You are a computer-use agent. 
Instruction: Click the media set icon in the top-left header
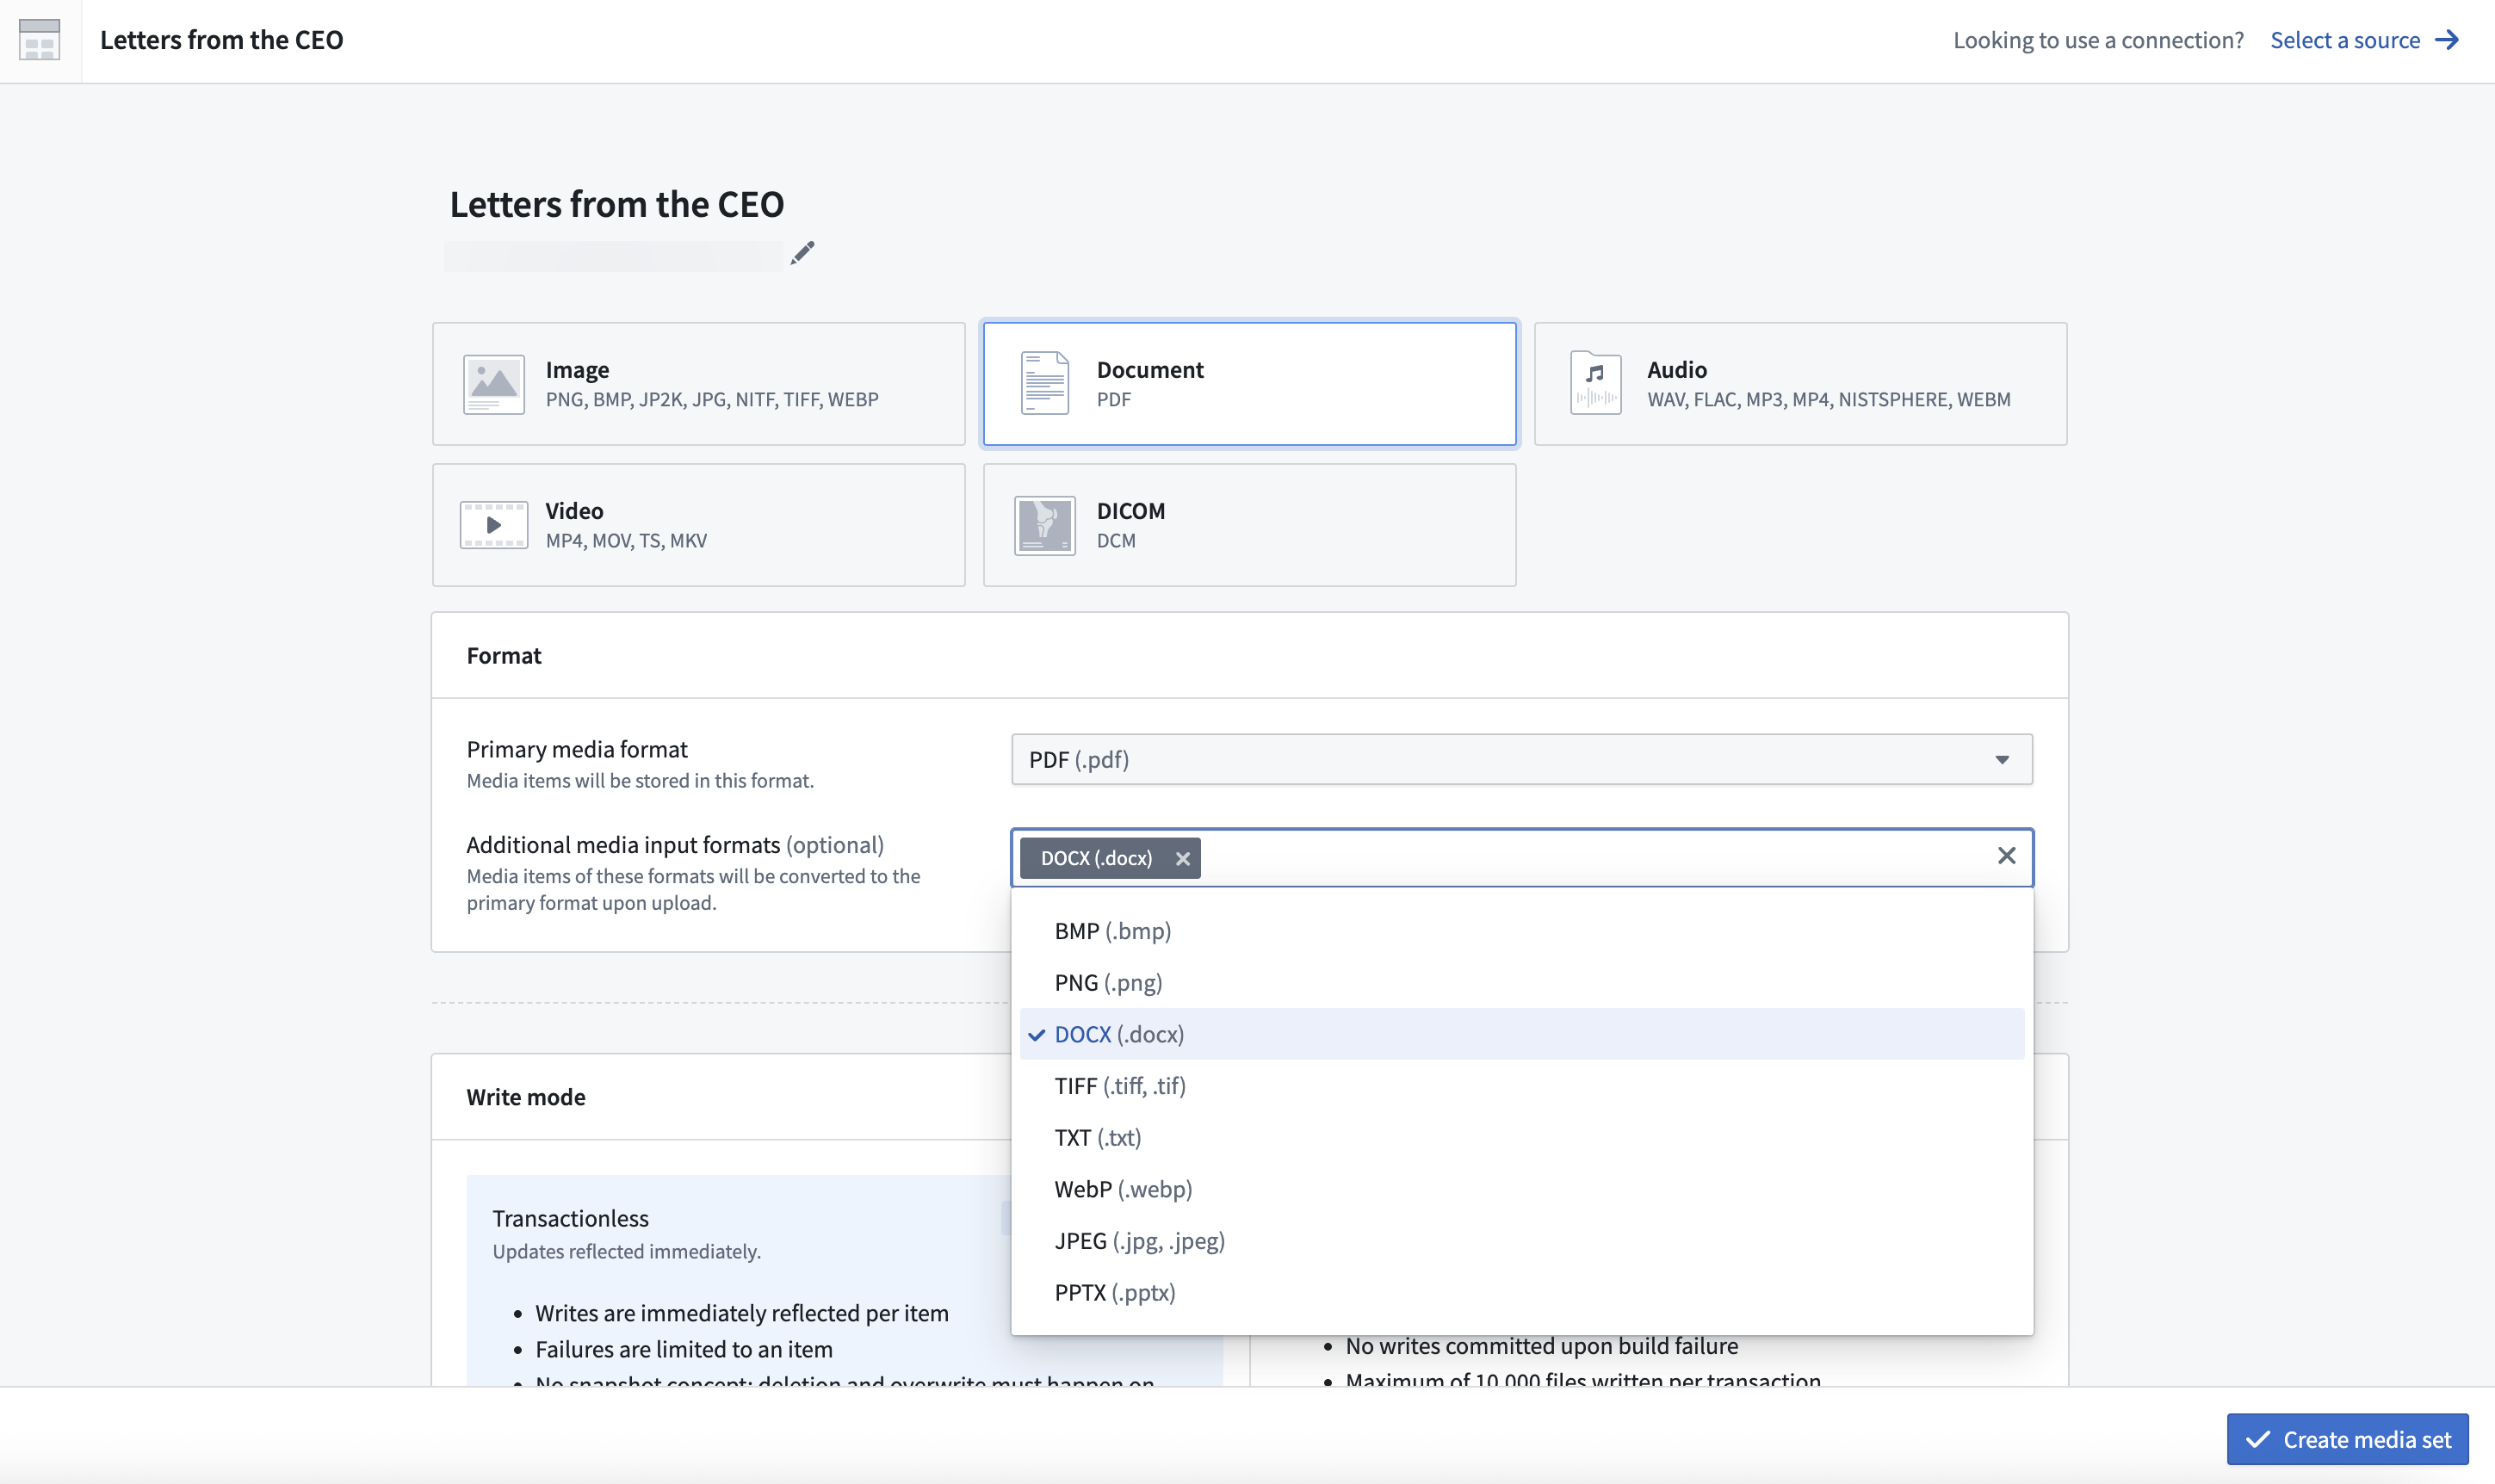(x=39, y=39)
